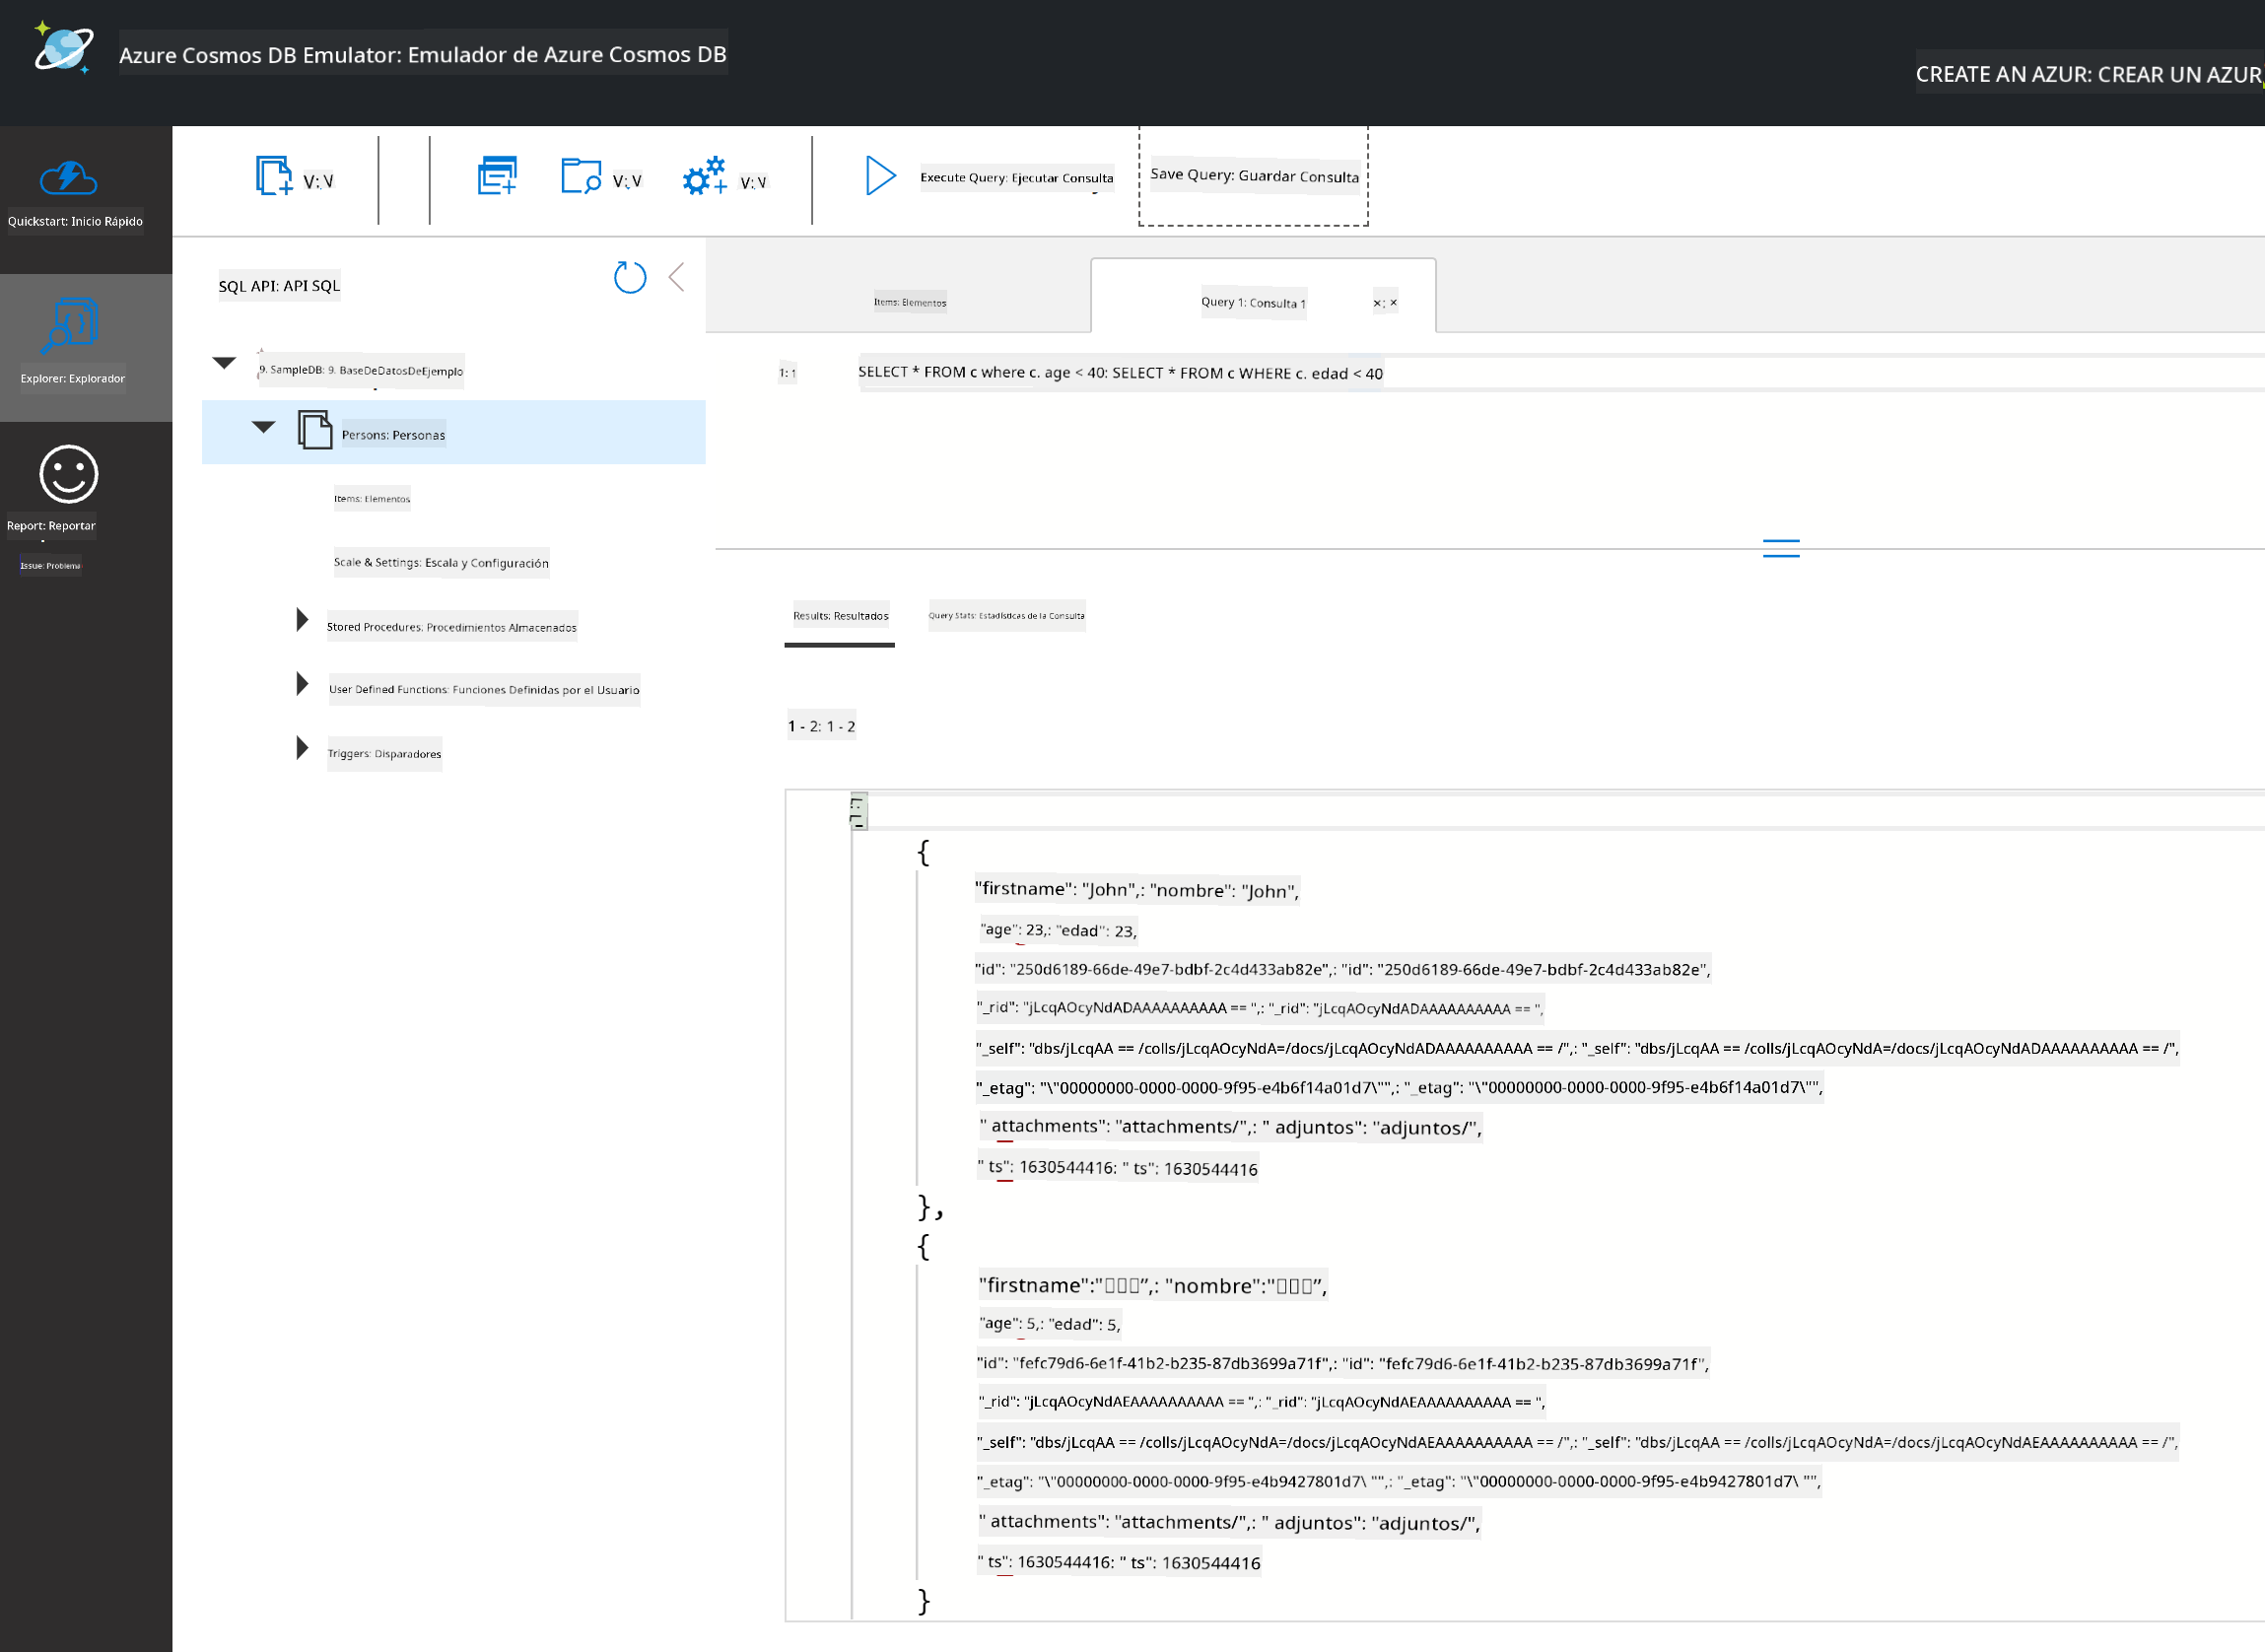Image resolution: width=2265 pixels, height=1652 pixels.
Task: Open dropdown next to New Container icon
Action: [318, 182]
